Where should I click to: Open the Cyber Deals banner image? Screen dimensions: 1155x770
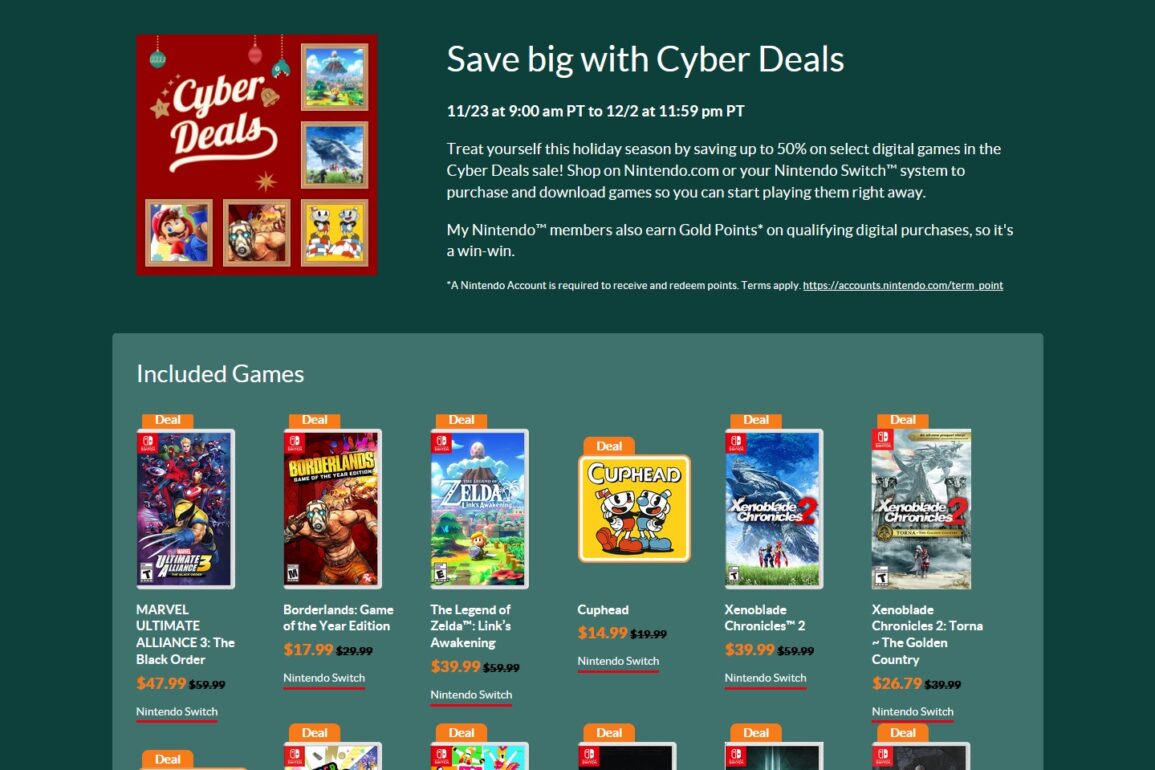(256, 155)
